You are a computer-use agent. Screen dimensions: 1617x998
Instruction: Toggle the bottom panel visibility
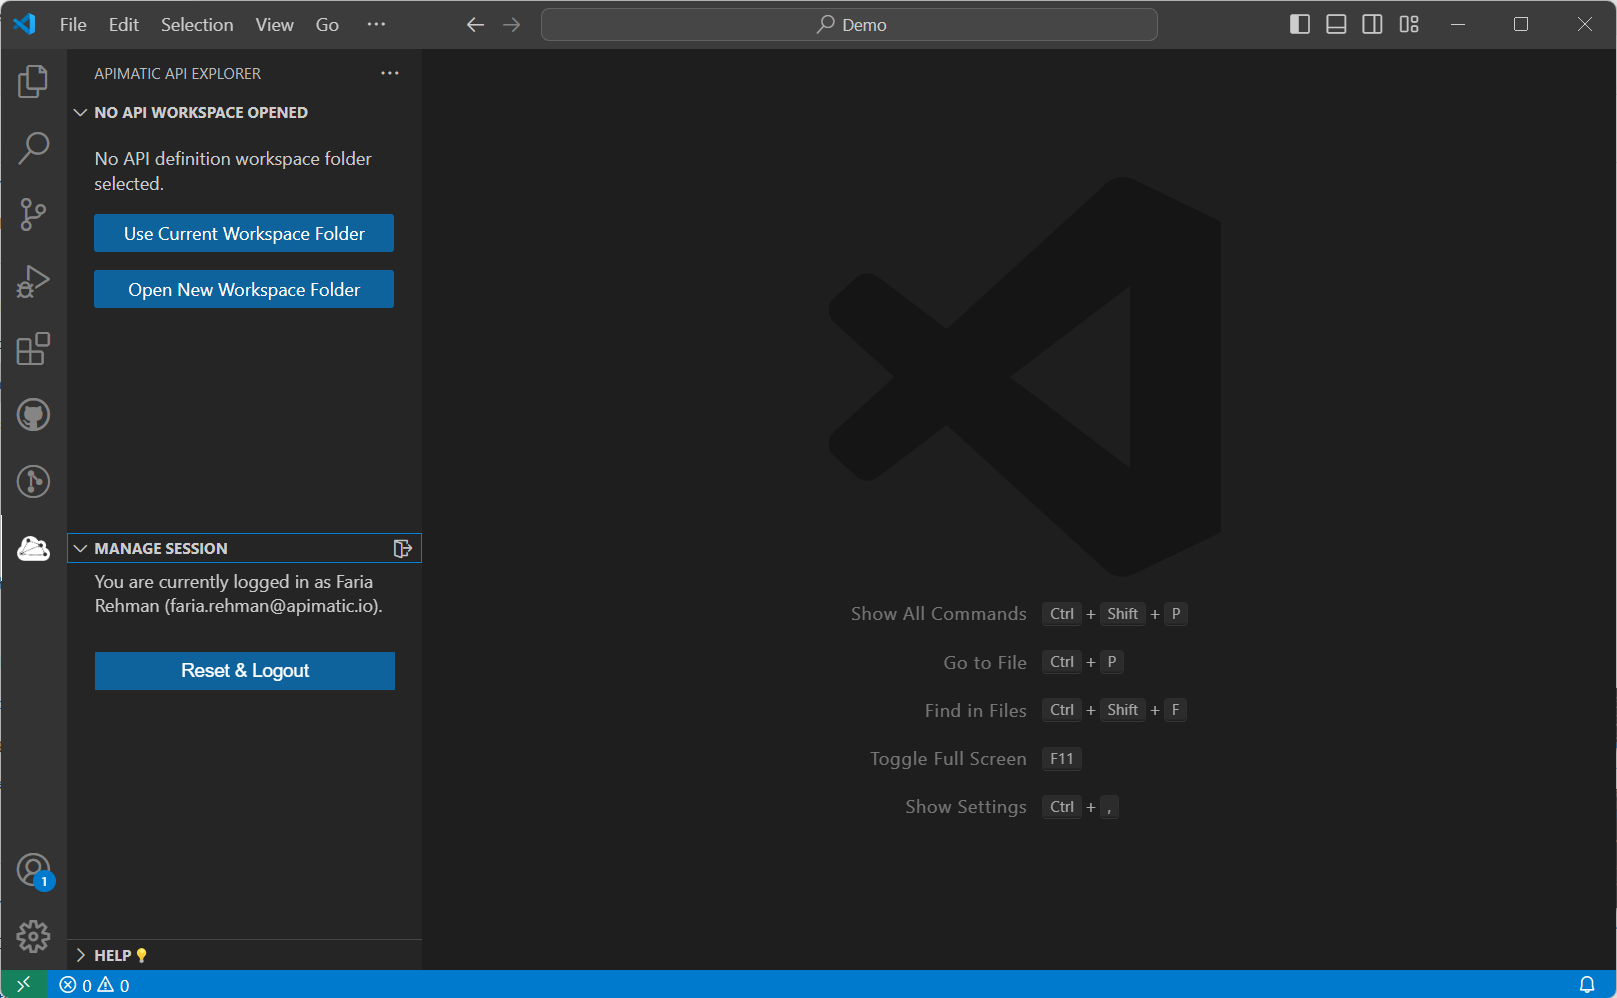tap(1336, 25)
